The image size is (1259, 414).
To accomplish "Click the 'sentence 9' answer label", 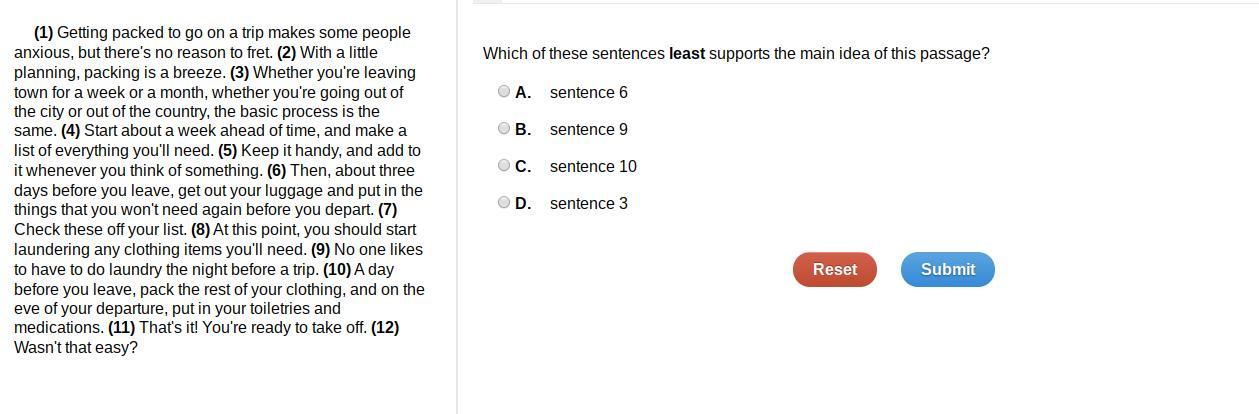I will 589,130.
